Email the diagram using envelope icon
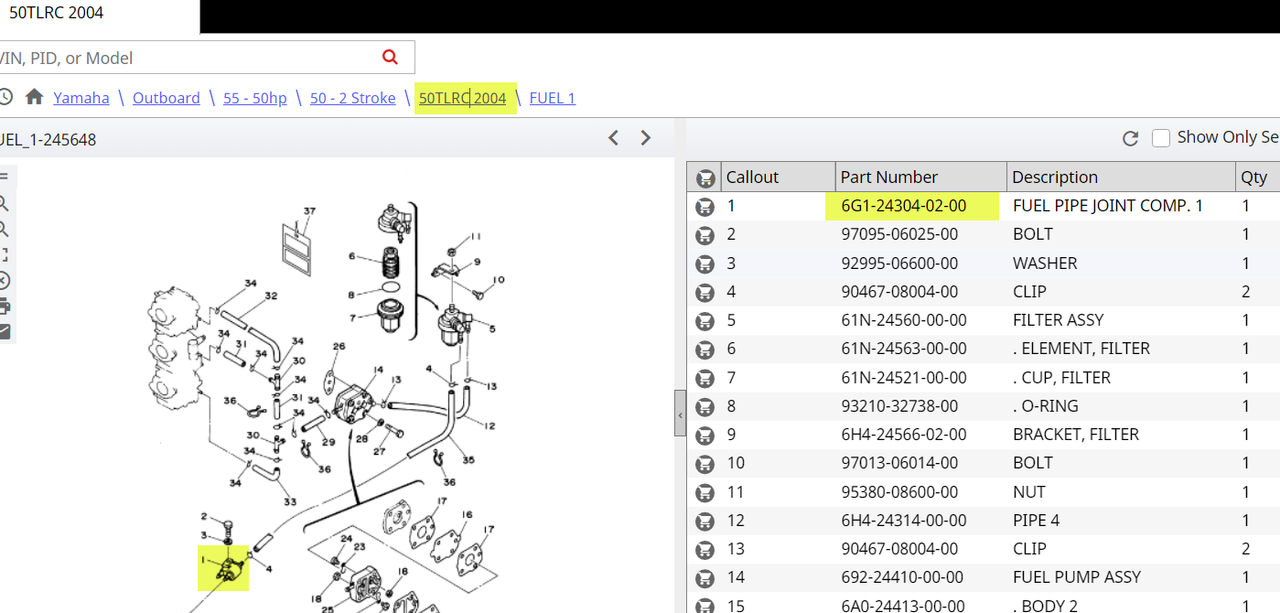 point(4,332)
